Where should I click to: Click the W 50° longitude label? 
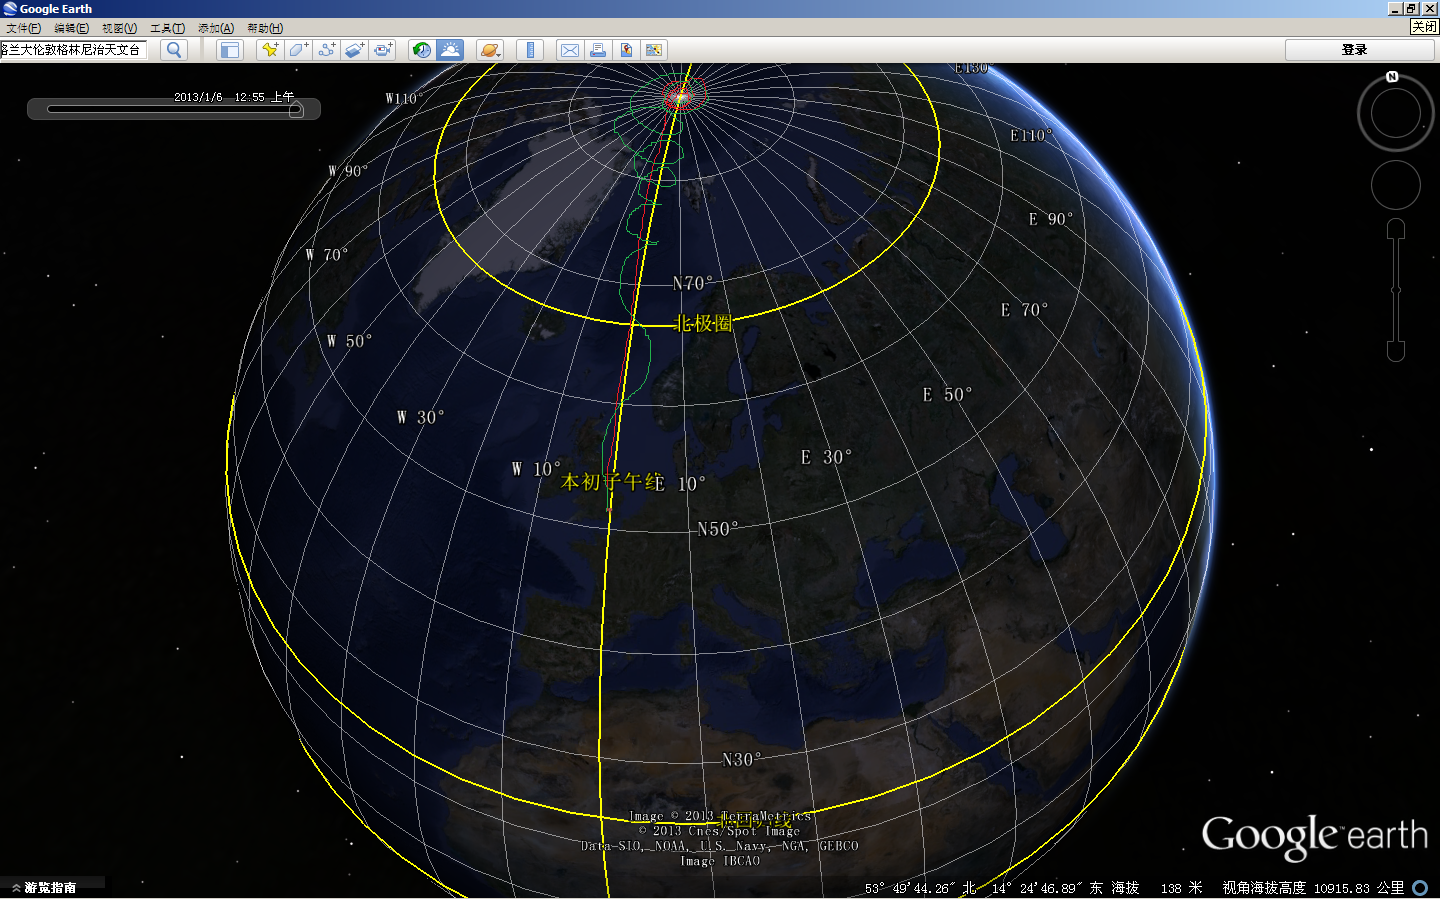[x=349, y=341]
